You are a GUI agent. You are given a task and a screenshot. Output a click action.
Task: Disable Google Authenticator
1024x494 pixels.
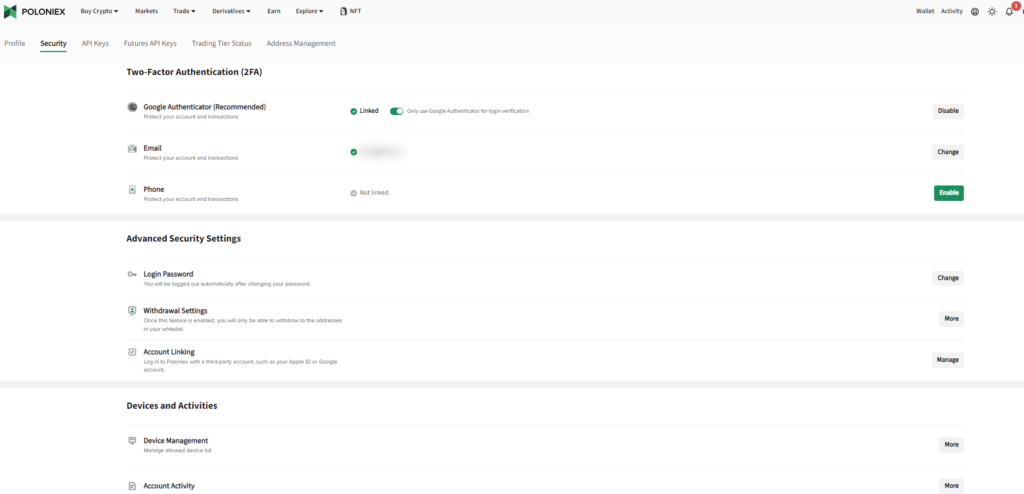[x=948, y=111]
